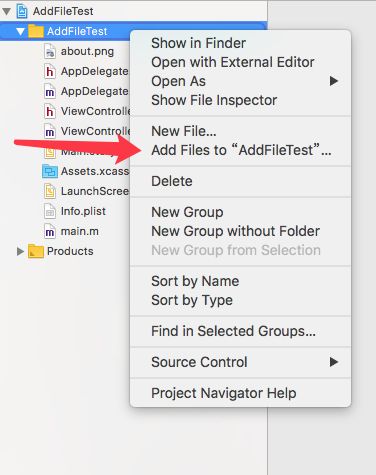This screenshot has height=475, width=376.
Task: Open the main.m source file
Action: (79, 231)
